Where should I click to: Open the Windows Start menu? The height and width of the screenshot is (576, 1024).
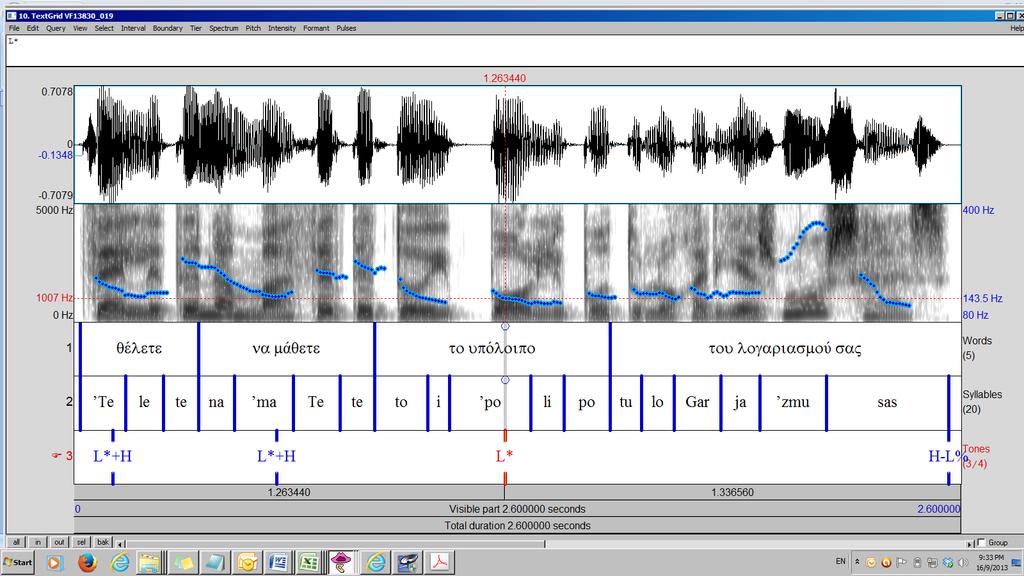point(18,562)
